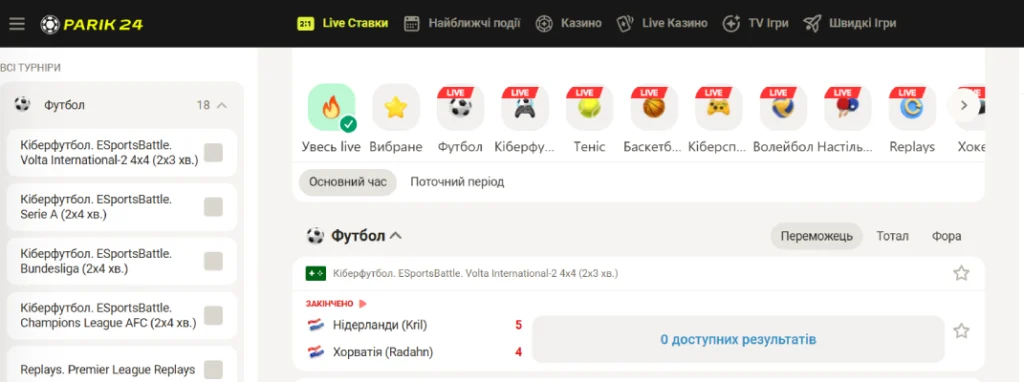The width and height of the screenshot is (1024, 382).
Task: Select Replays category icon
Action: tap(912, 107)
